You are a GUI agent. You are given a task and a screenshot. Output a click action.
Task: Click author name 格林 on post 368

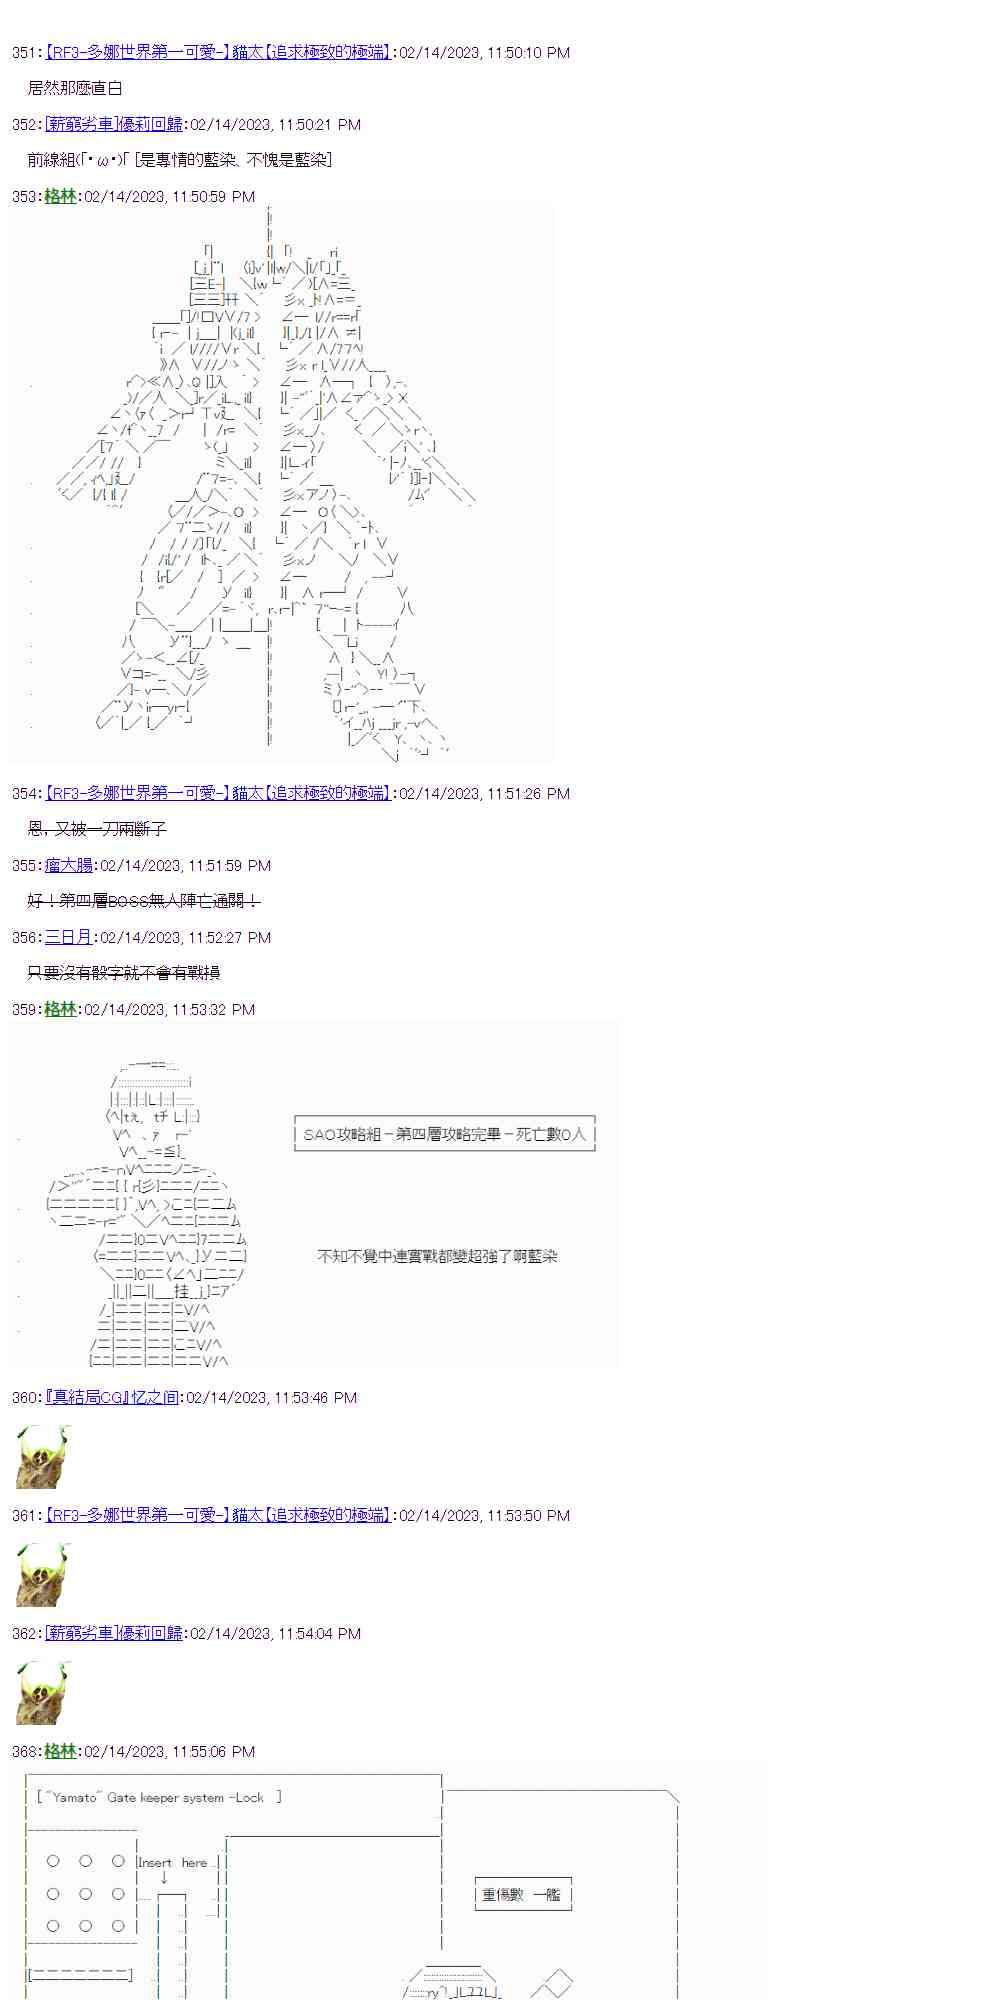tap(60, 1751)
